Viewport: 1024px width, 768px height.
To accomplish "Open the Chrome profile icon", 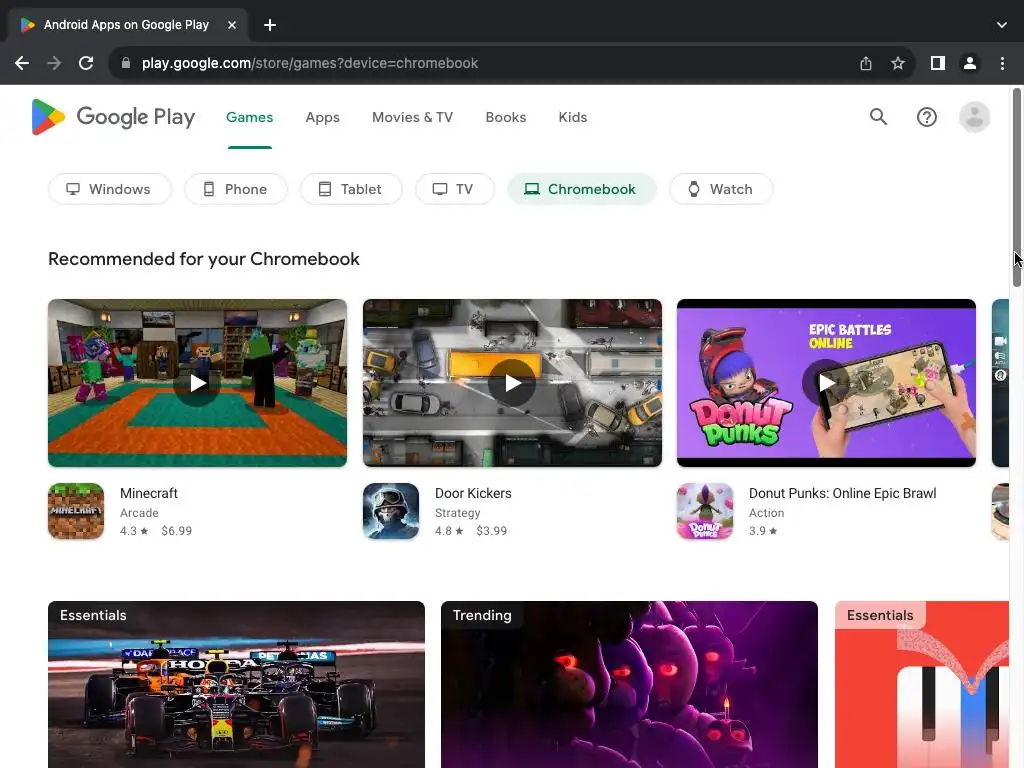I will (970, 63).
